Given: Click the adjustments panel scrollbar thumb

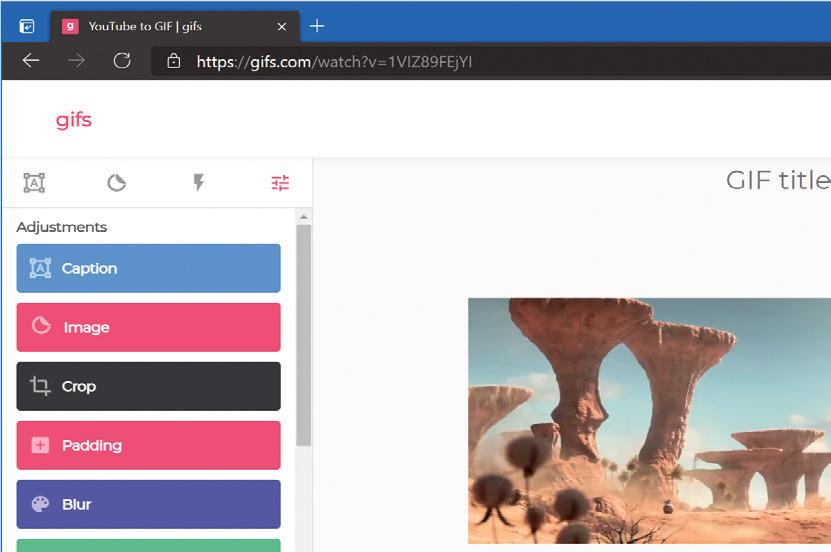Looking at the screenshot, I should [304, 335].
